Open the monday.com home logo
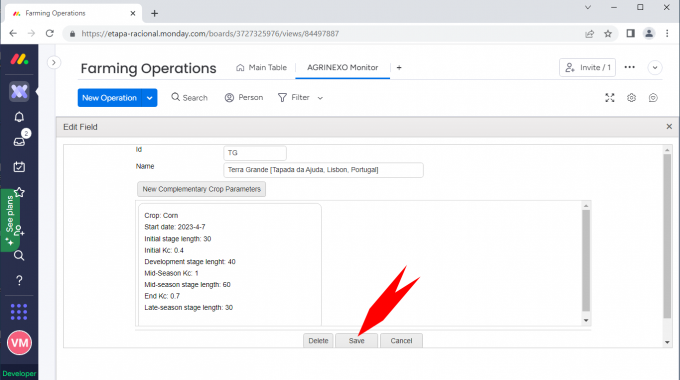Image resolution: width=680 pixels, height=380 pixels. [20, 59]
